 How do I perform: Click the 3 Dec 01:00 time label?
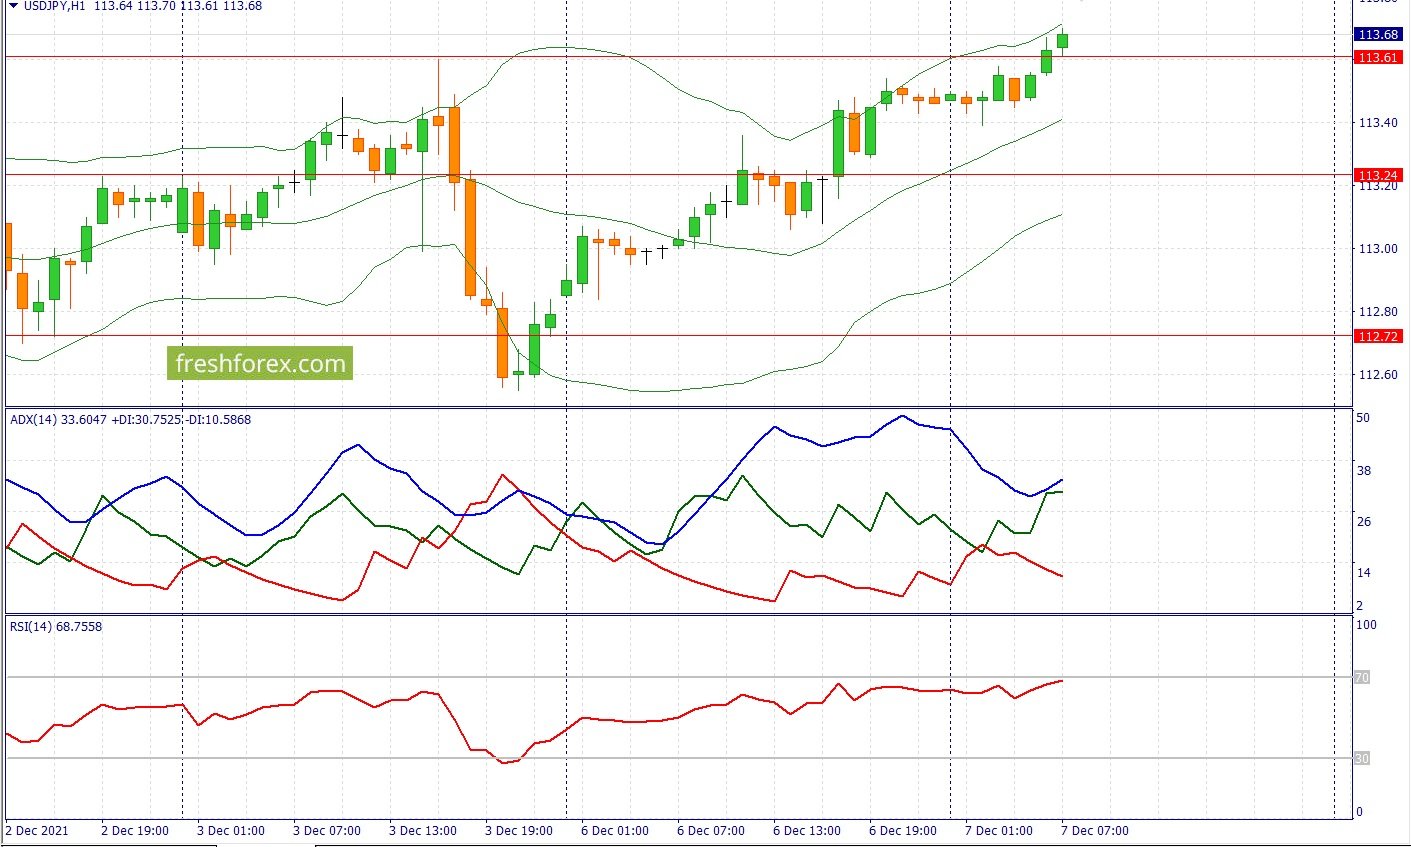click(x=231, y=831)
